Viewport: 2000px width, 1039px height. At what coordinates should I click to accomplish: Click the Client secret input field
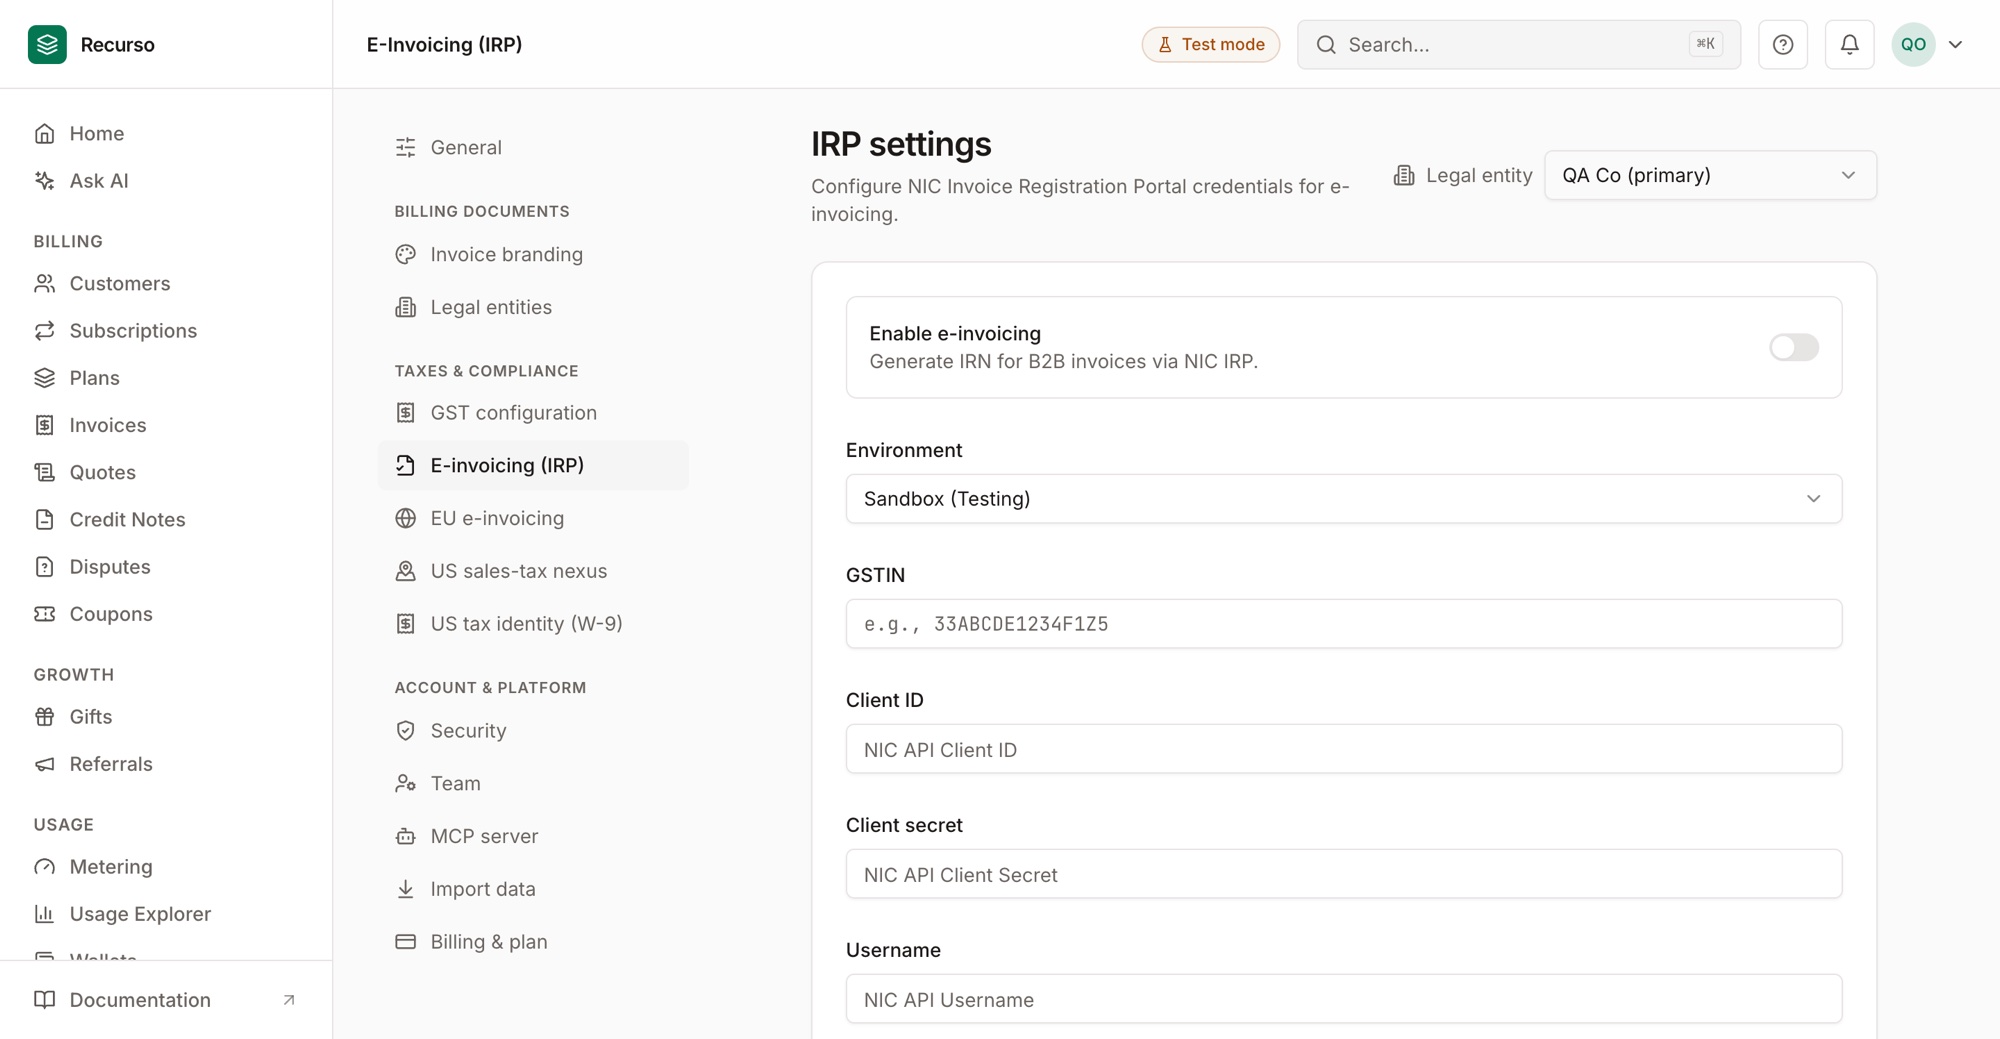(1343, 874)
